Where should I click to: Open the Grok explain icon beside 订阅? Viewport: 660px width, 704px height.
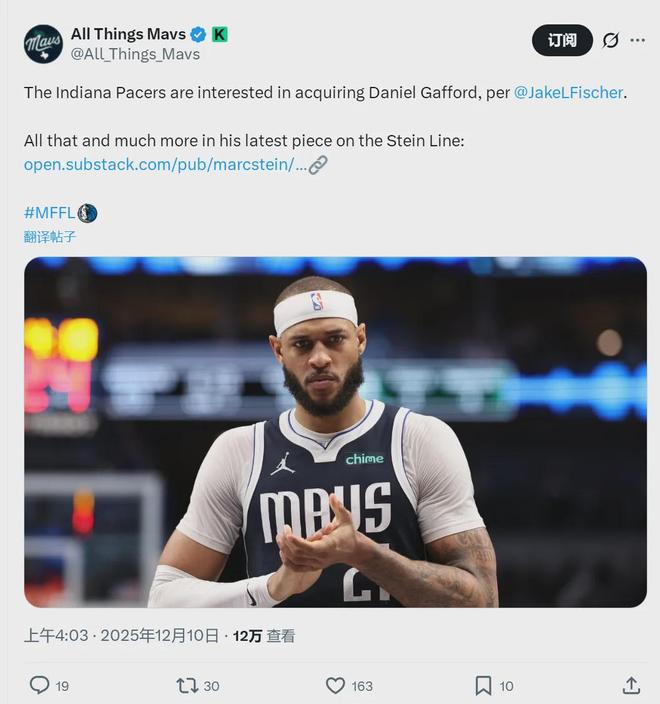610,40
